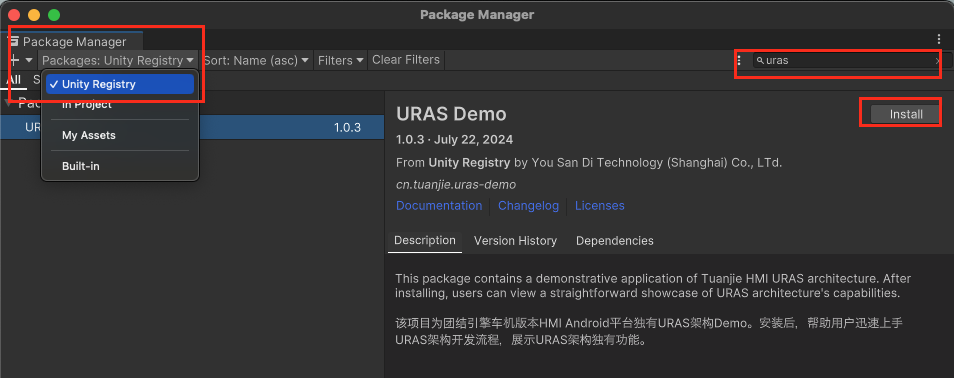This screenshot has height=378, width=954.
Task: Choose Unity Registry in the packages menu
Action: [120, 84]
